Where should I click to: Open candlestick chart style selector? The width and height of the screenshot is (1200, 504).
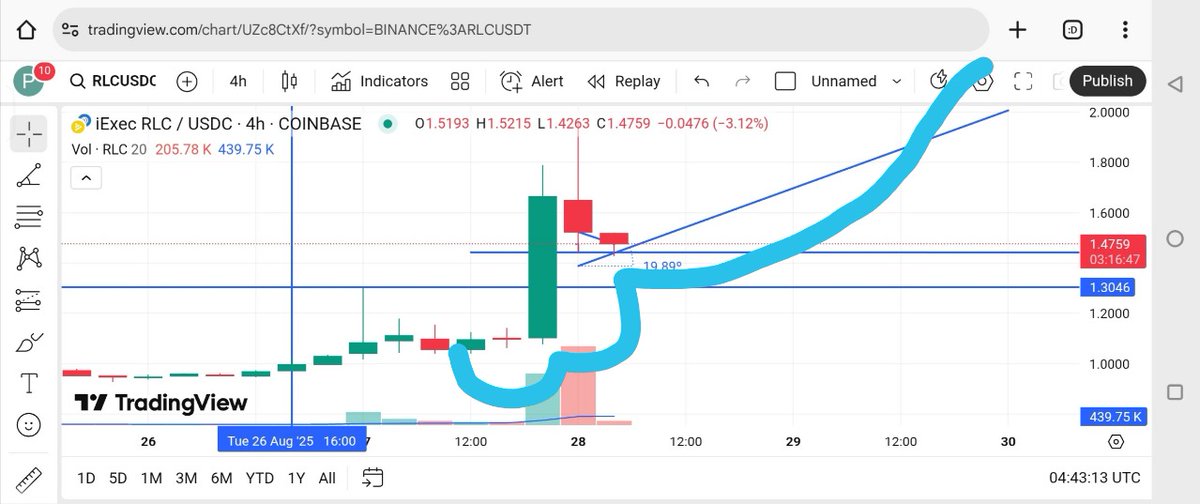[x=290, y=81]
